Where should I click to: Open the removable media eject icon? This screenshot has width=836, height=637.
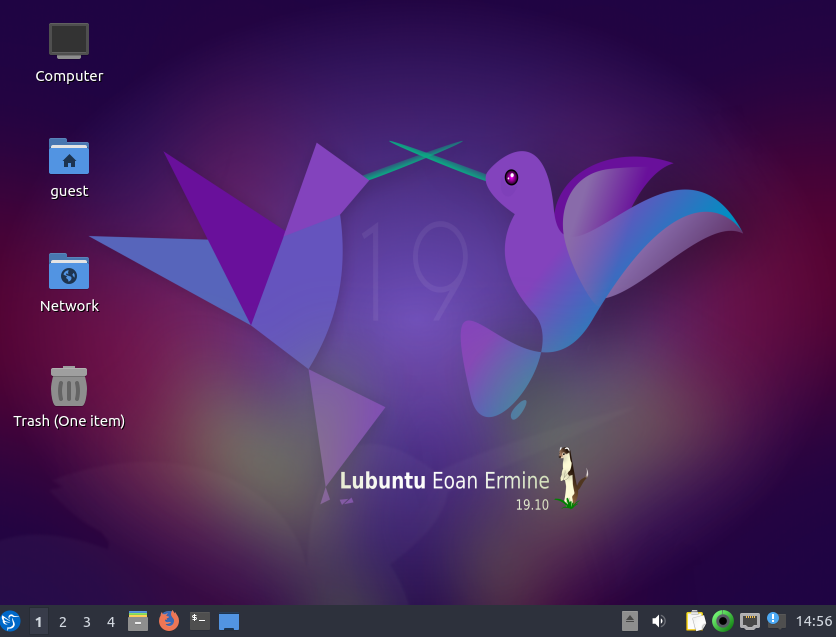coord(630,621)
